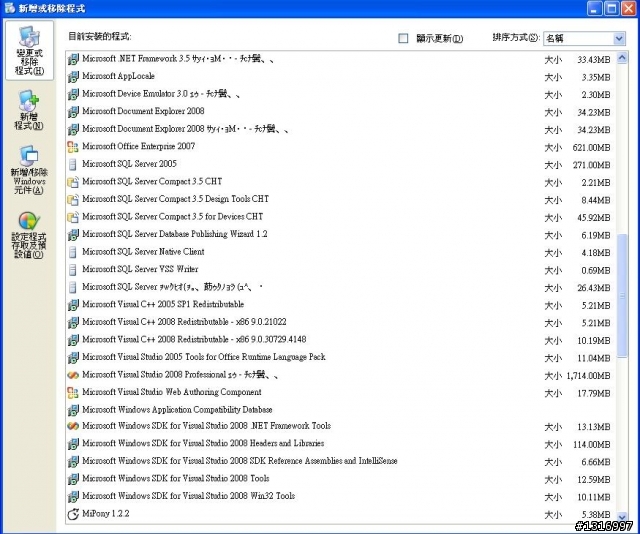640x534 pixels.
Task: Click Visual C++ 2005 SP1 Redistributable icon
Action: (73, 305)
